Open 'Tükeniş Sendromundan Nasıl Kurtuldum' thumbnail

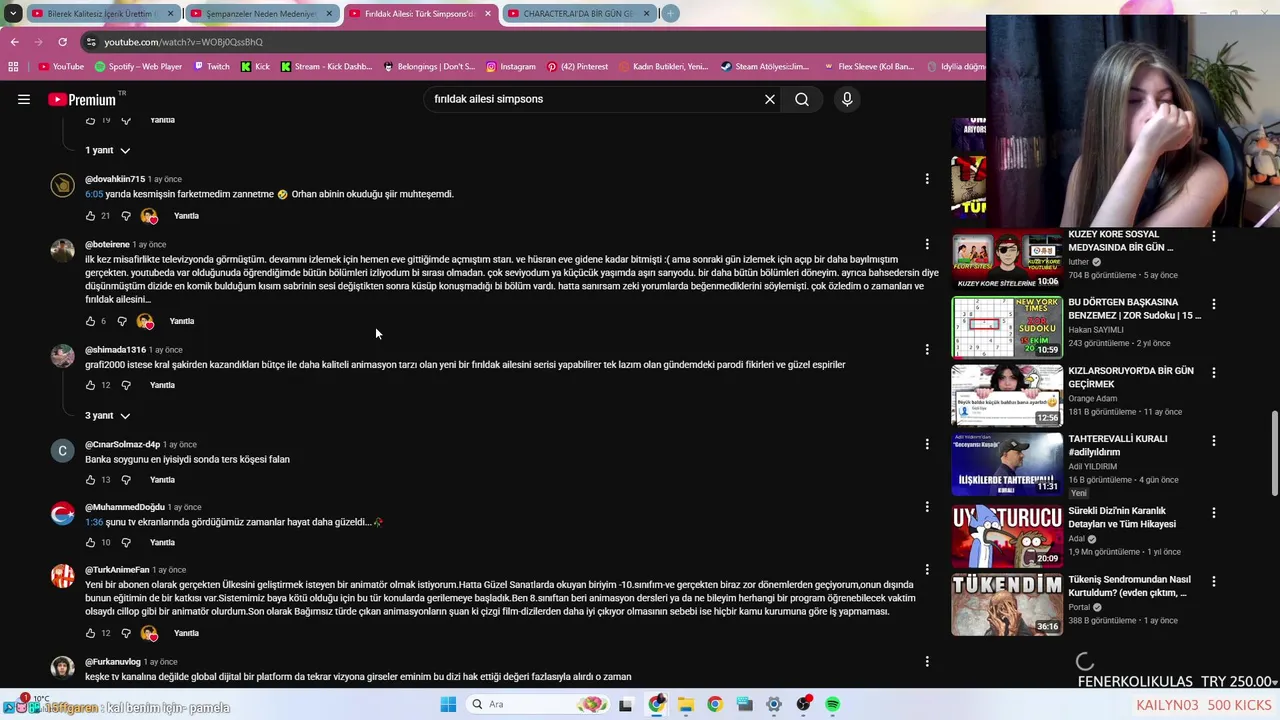point(1007,604)
